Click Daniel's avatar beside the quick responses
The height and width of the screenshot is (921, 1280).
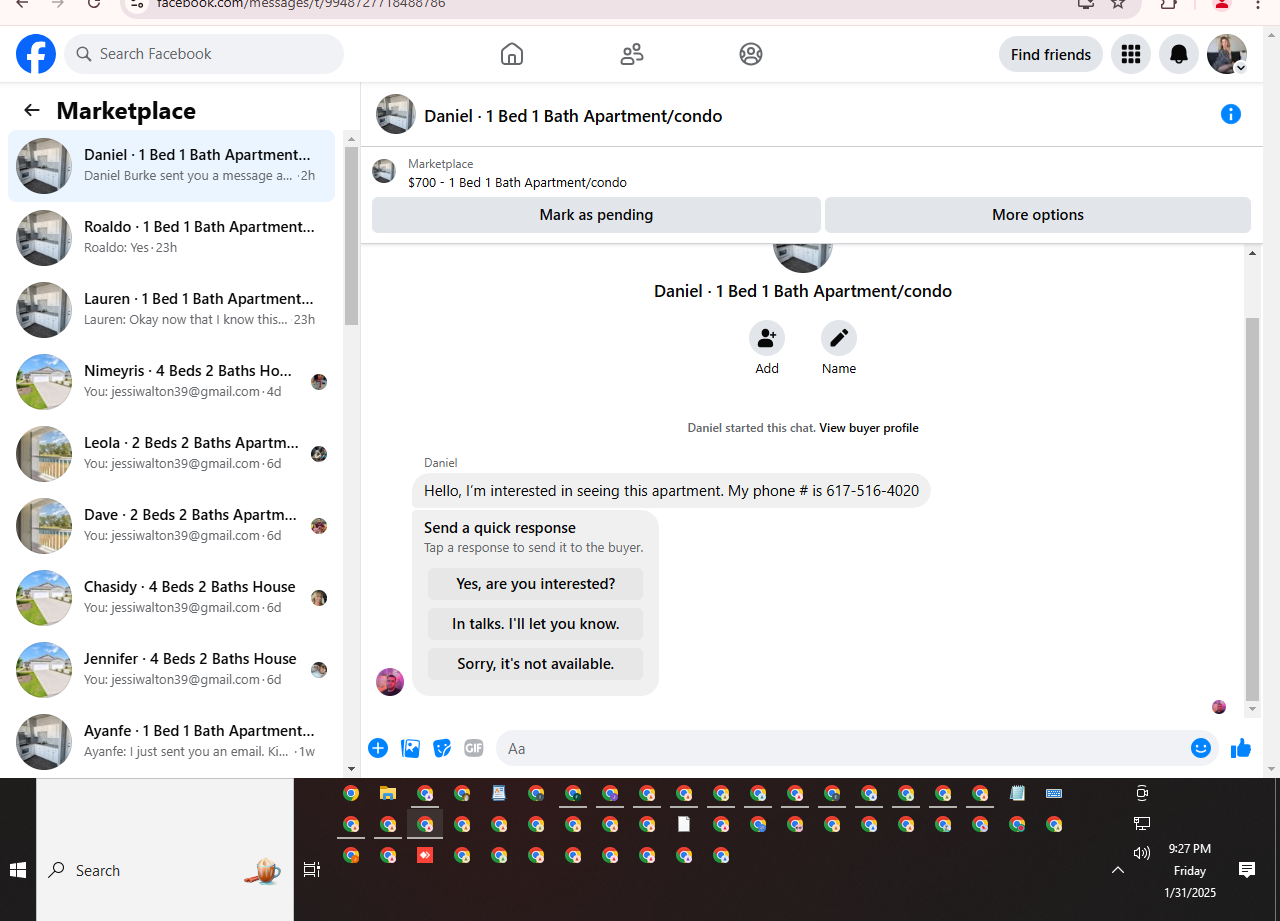[390, 682]
